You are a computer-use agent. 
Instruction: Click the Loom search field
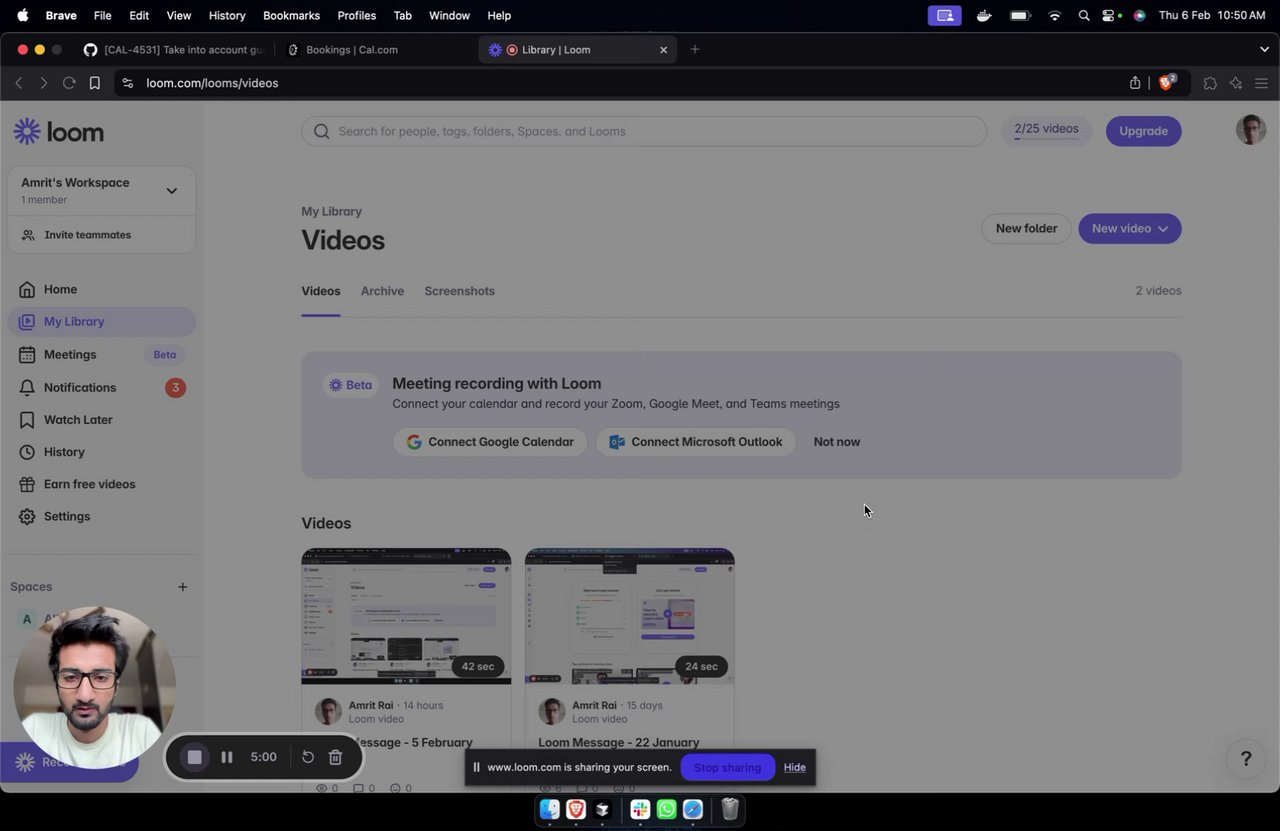(644, 131)
